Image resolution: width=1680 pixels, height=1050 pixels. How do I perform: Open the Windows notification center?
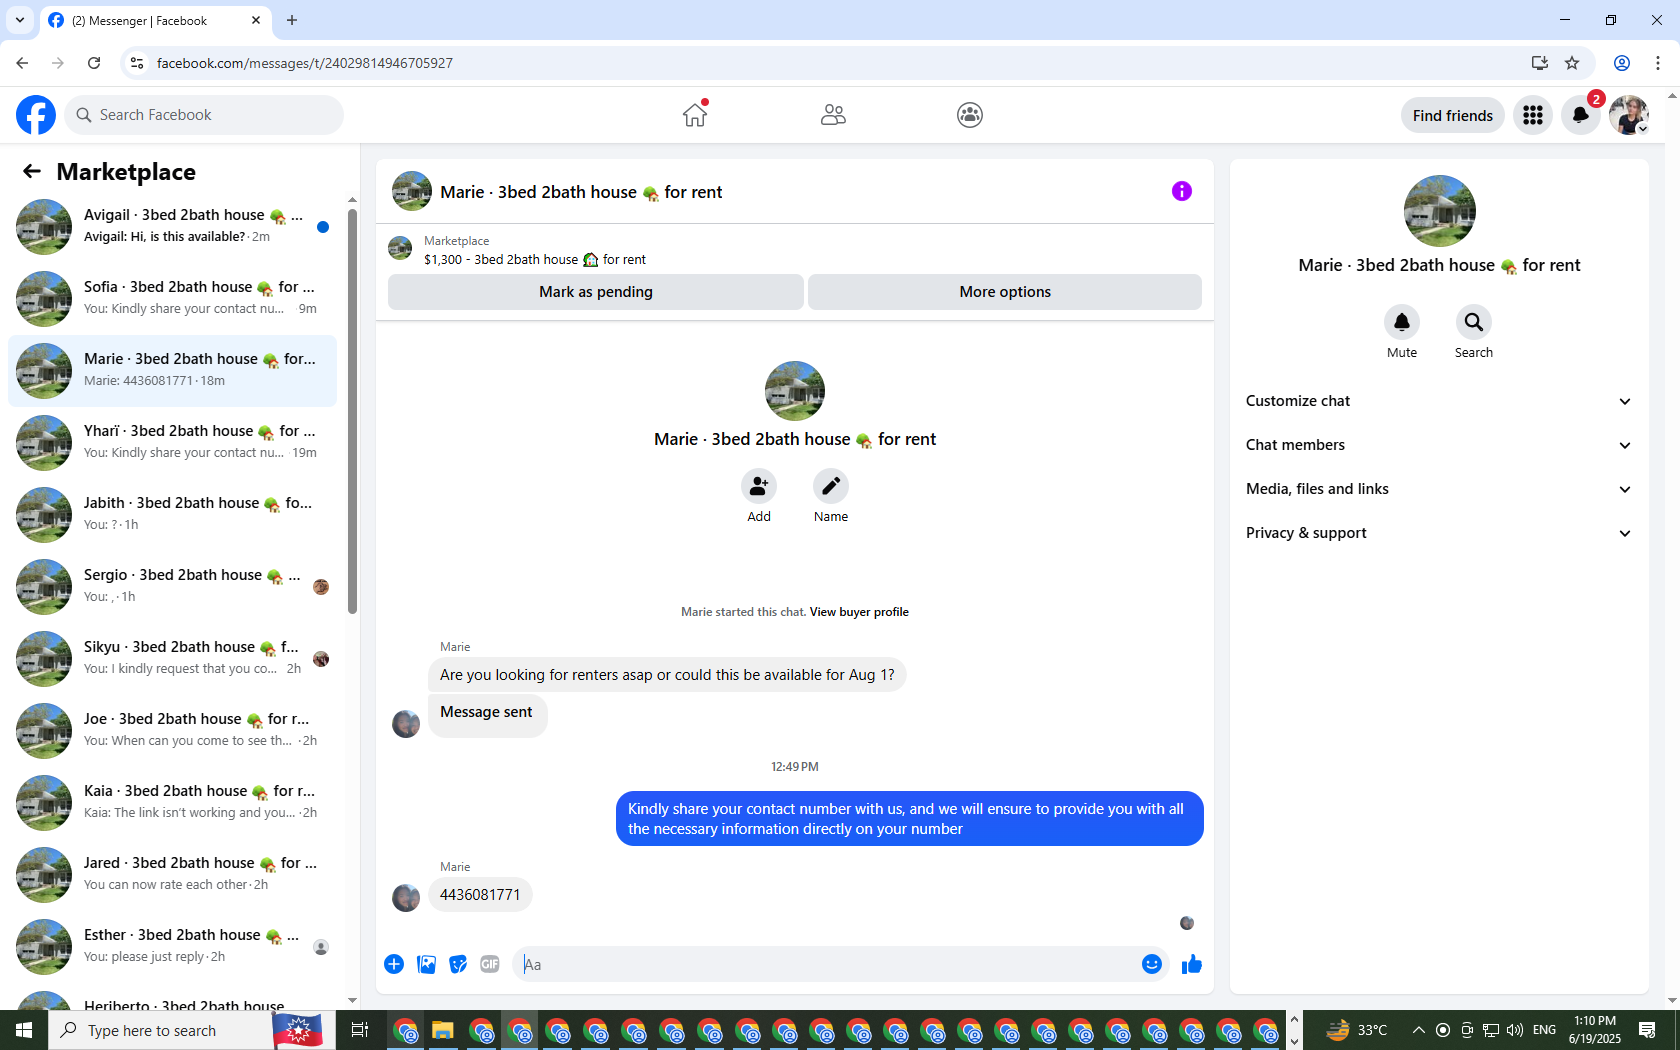click(1647, 1030)
